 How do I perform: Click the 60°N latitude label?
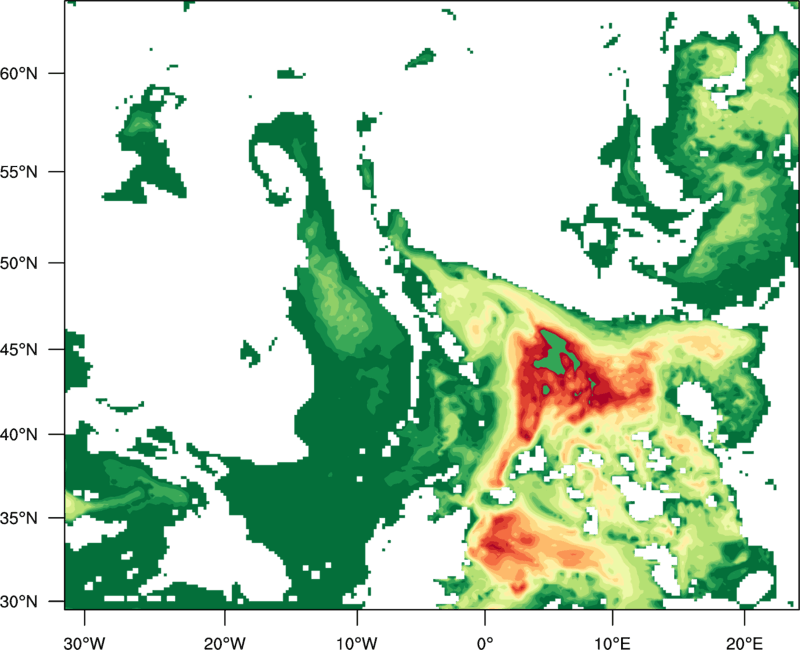(19, 73)
